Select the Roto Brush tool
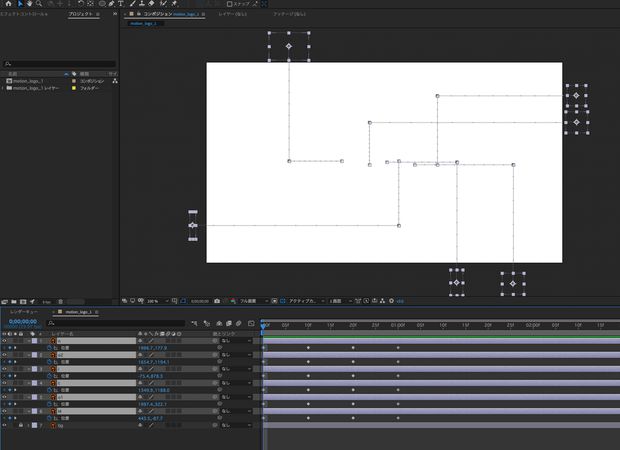Screen dimensions: 620x450 coord(163,4)
